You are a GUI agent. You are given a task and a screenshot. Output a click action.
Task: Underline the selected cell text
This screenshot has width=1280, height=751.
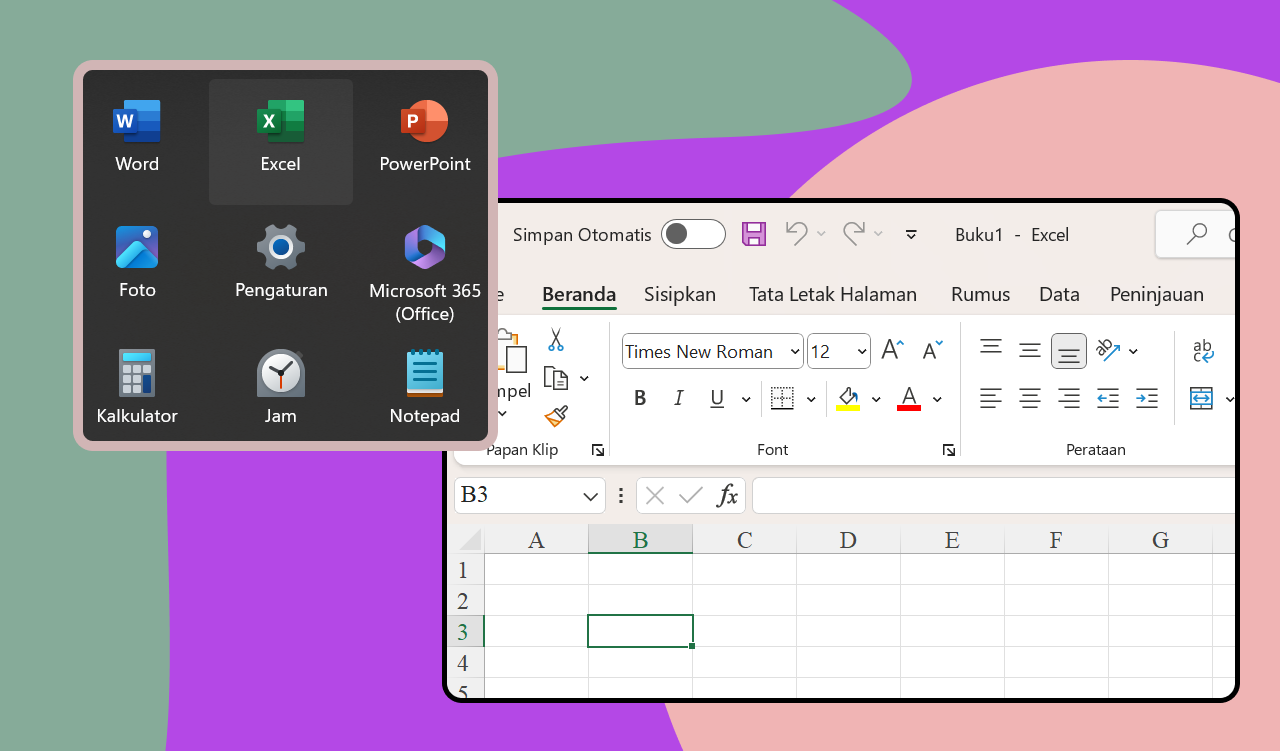[716, 398]
